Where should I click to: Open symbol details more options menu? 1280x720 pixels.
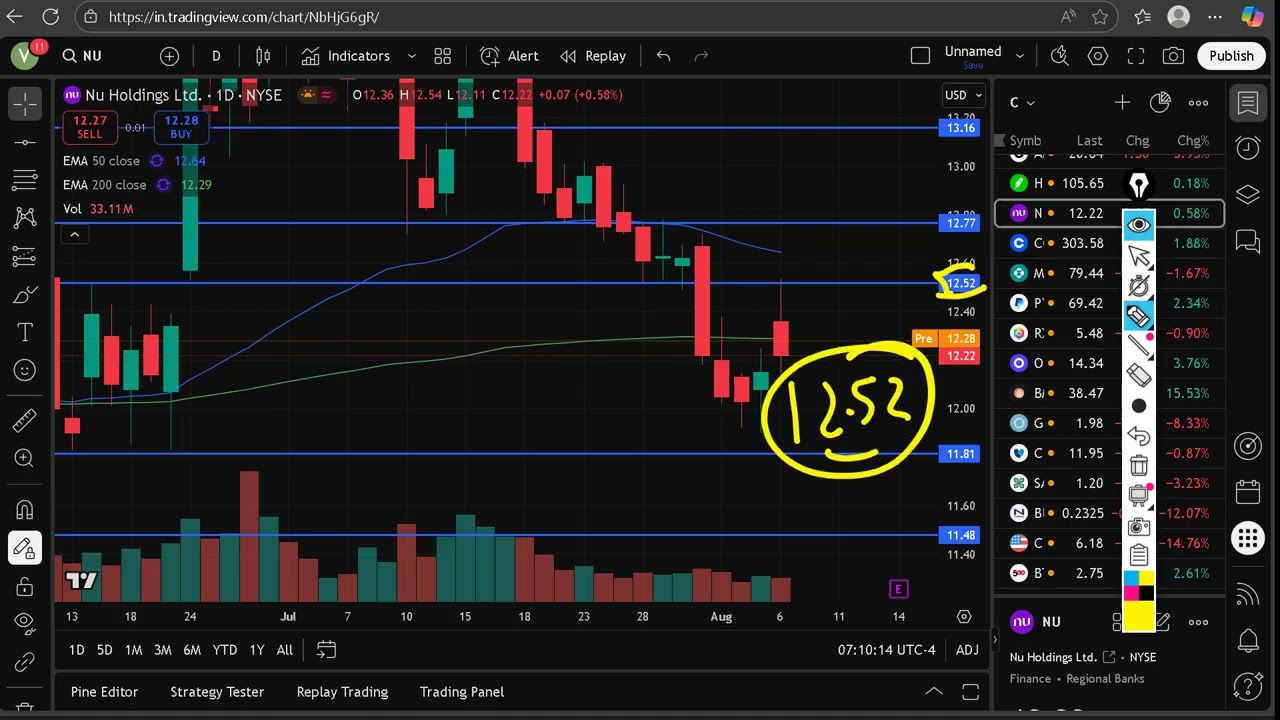(x=1198, y=622)
